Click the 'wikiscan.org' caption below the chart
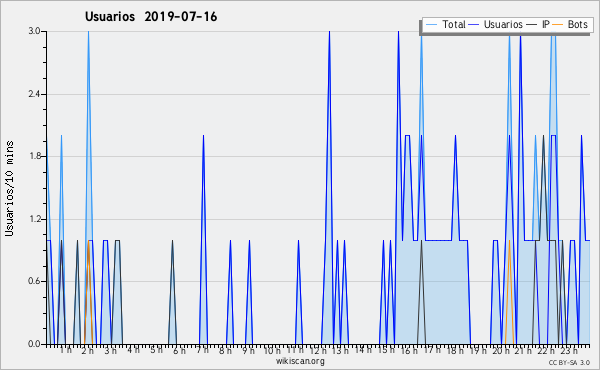The image size is (600, 370). [x=300, y=361]
